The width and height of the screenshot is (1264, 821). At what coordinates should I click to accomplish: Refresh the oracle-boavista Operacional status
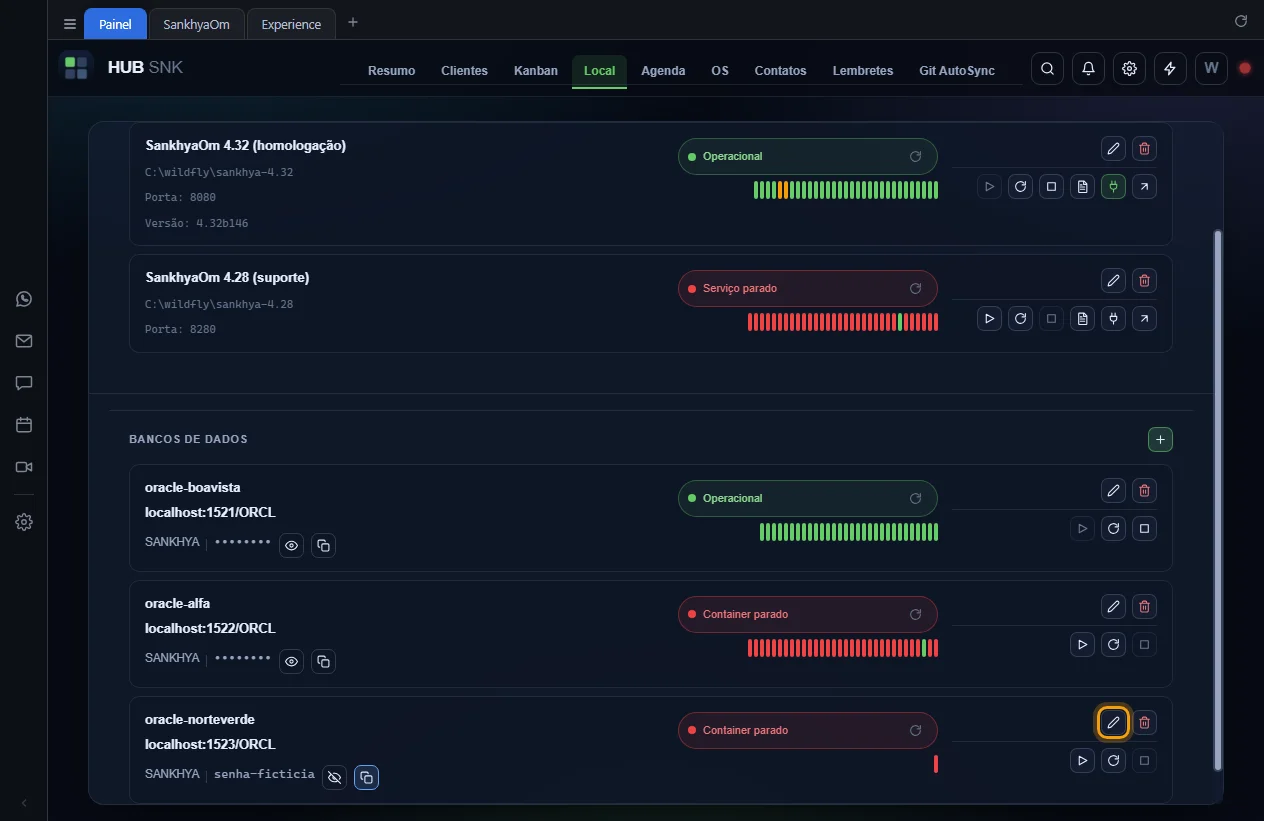pyautogui.click(x=915, y=498)
